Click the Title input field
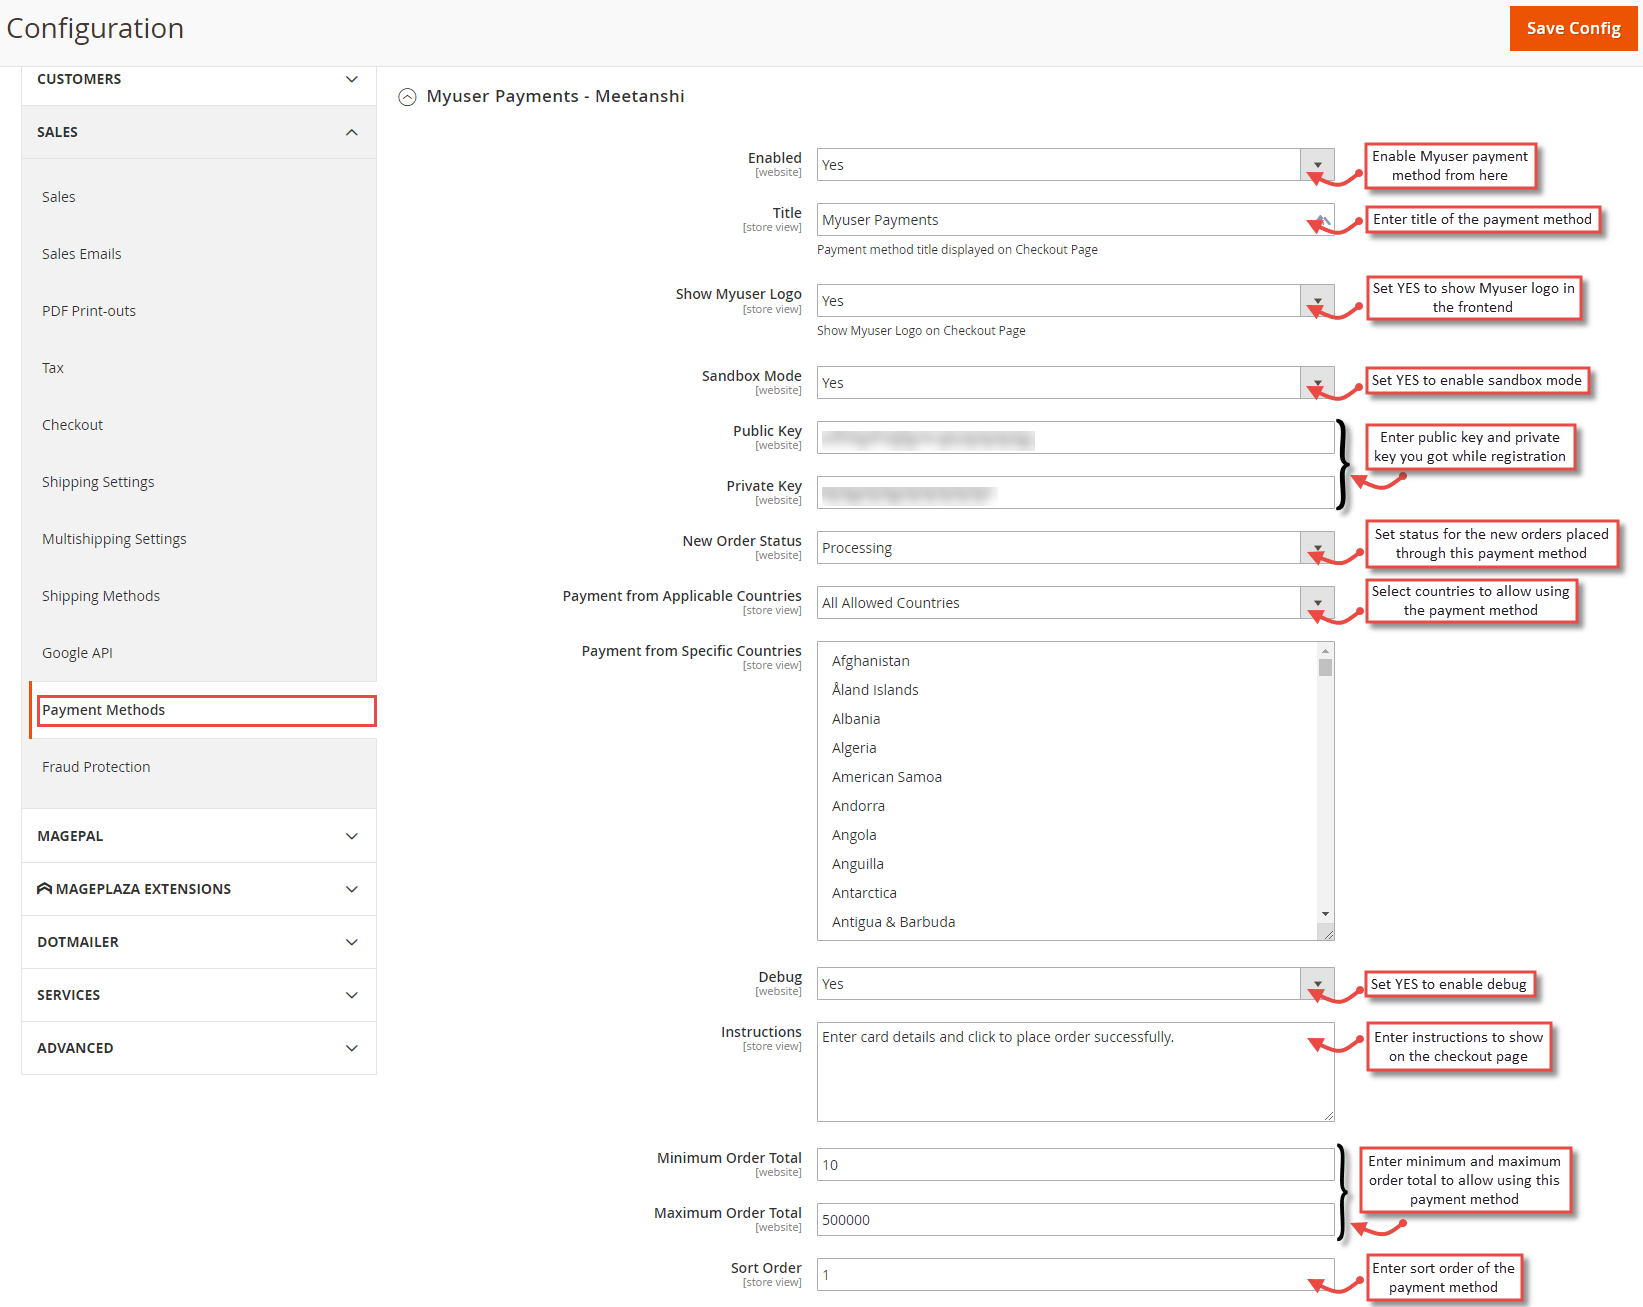 tap(1075, 220)
